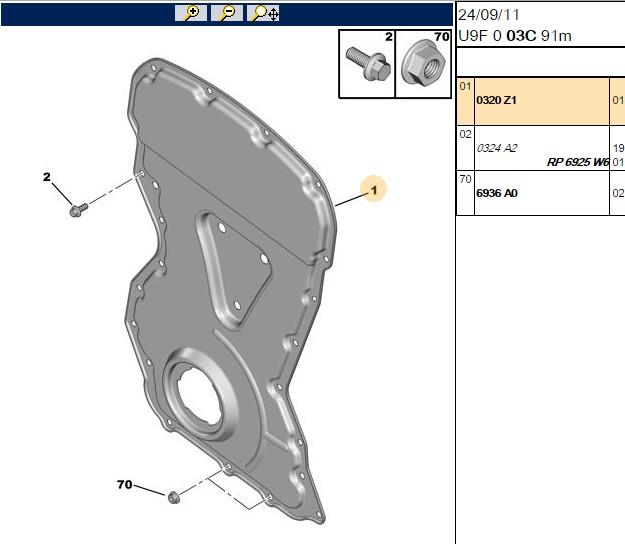This screenshot has height=544, width=625.
Task: Click callout label 2 beside the bolt
Action: (47, 177)
